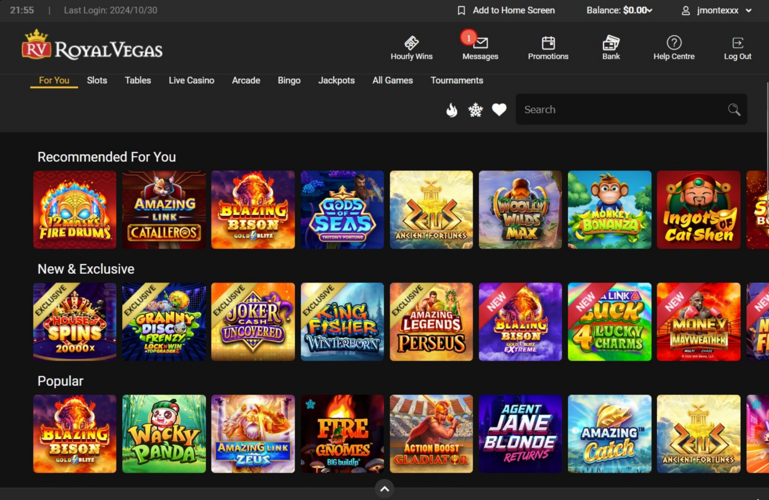
Task: Switch to the Jackpots tab
Action: coord(336,80)
